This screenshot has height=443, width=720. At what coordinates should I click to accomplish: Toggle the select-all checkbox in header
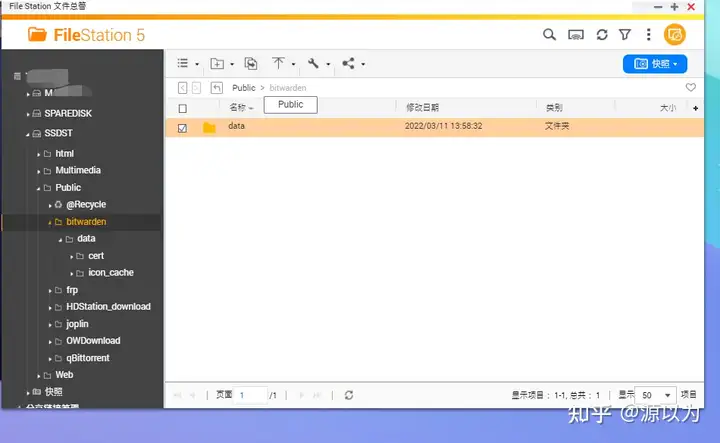tap(182, 108)
